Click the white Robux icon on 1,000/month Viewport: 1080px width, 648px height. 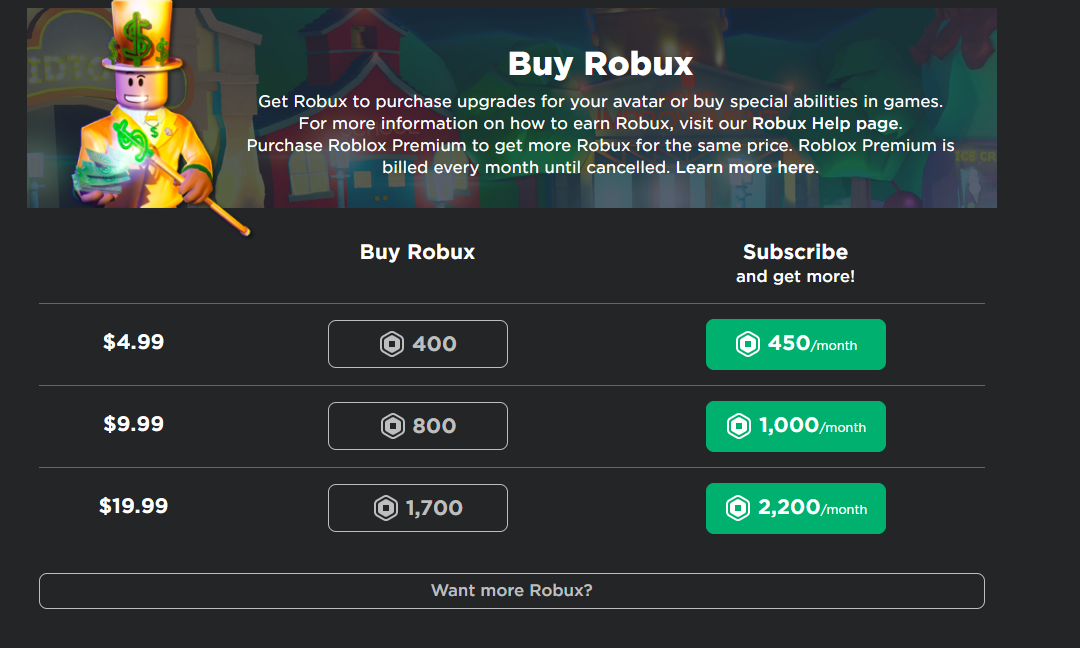[x=738, y=426]
